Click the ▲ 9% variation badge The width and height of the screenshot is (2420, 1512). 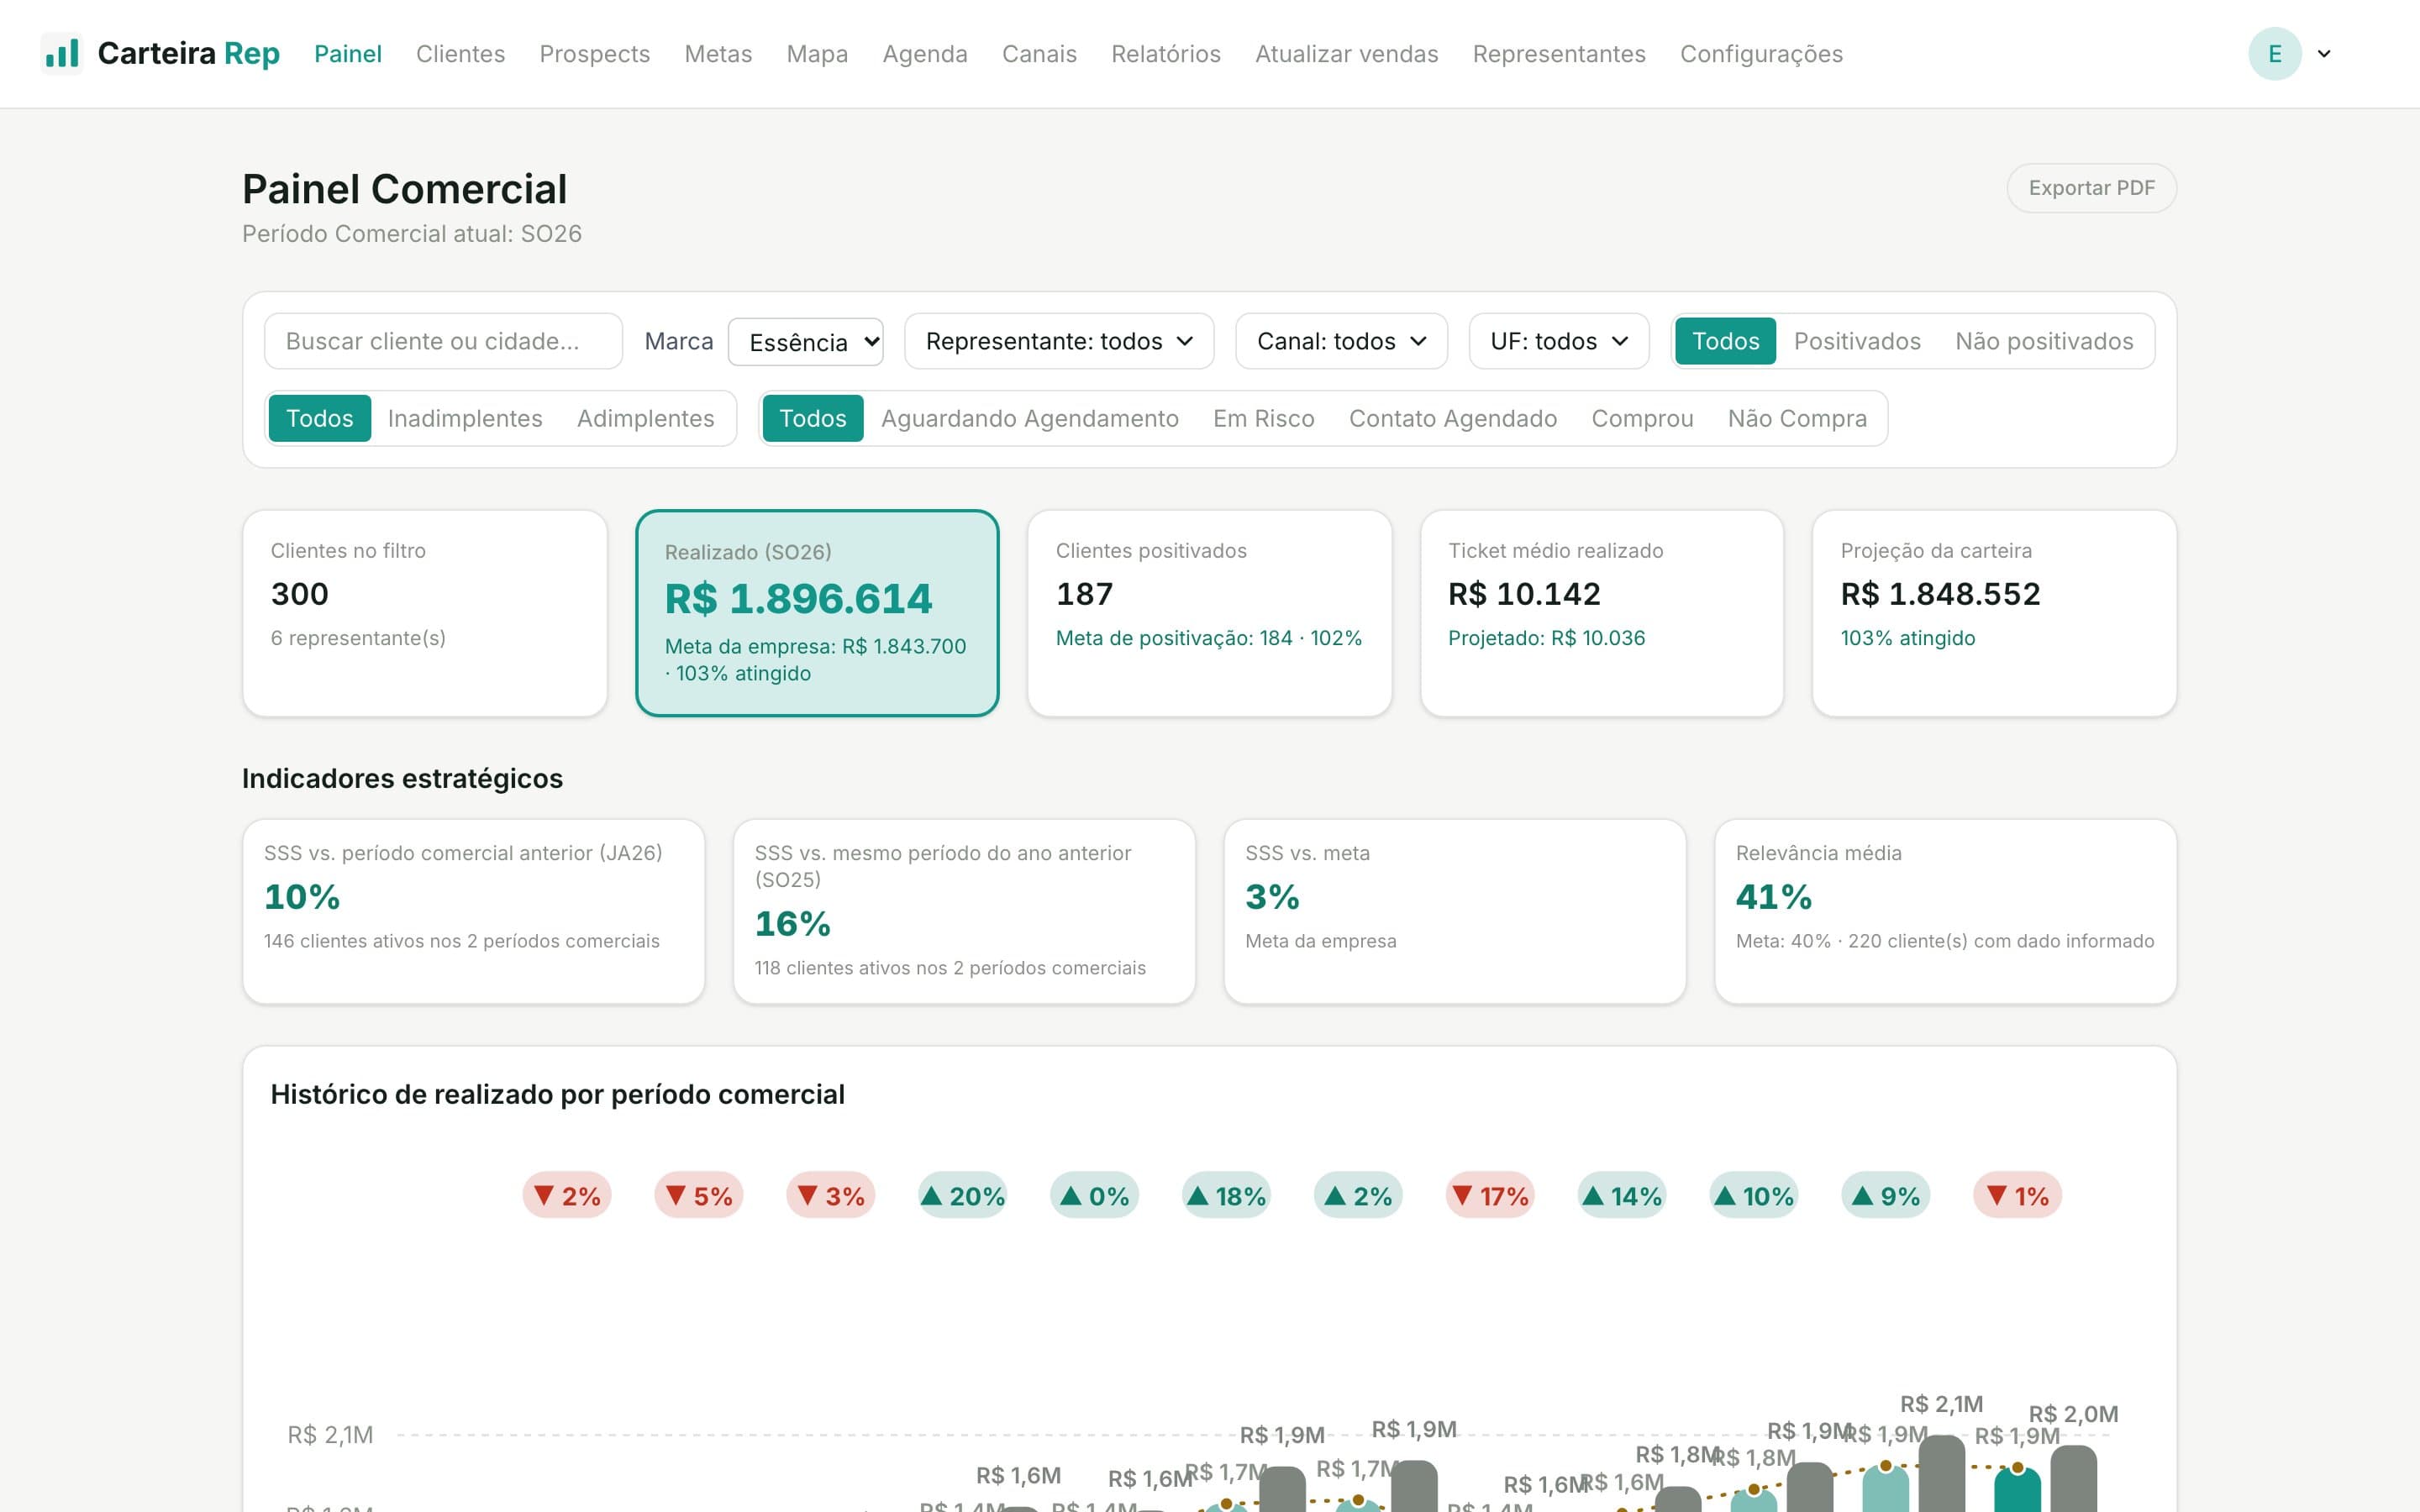tap(1886, 1195)
